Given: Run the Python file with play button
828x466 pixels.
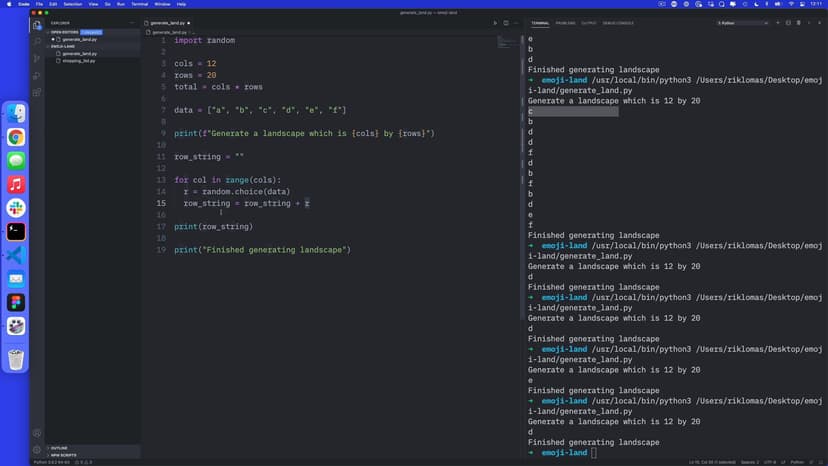Looking at the screenshot, I should (x=494, y=22).
